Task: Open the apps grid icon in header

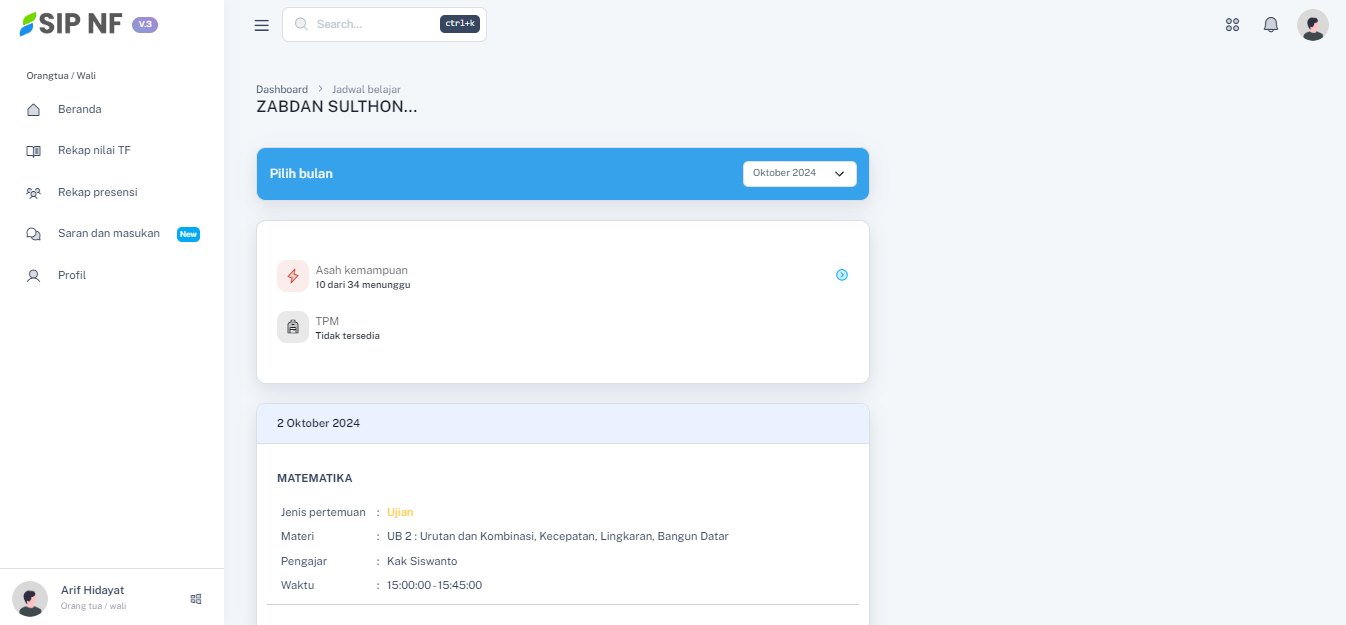Action: [1232, 25]
